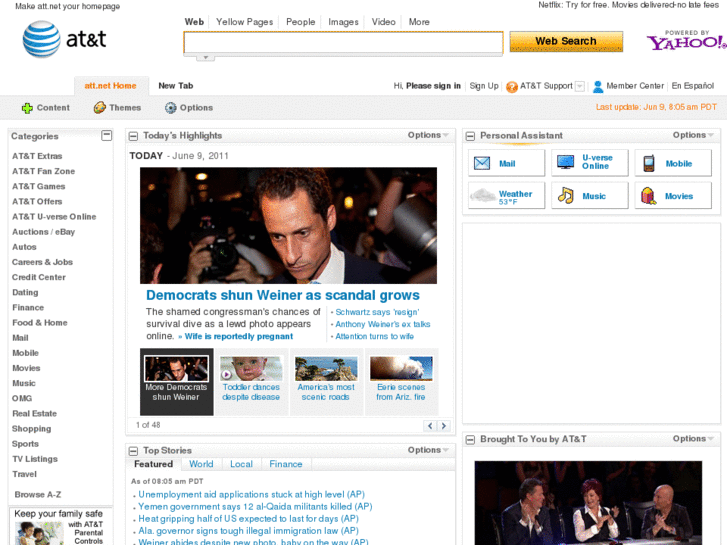Collapse Today's Highlights panel
This screenshot has width=727, height=545.
(x=134, y=136)
